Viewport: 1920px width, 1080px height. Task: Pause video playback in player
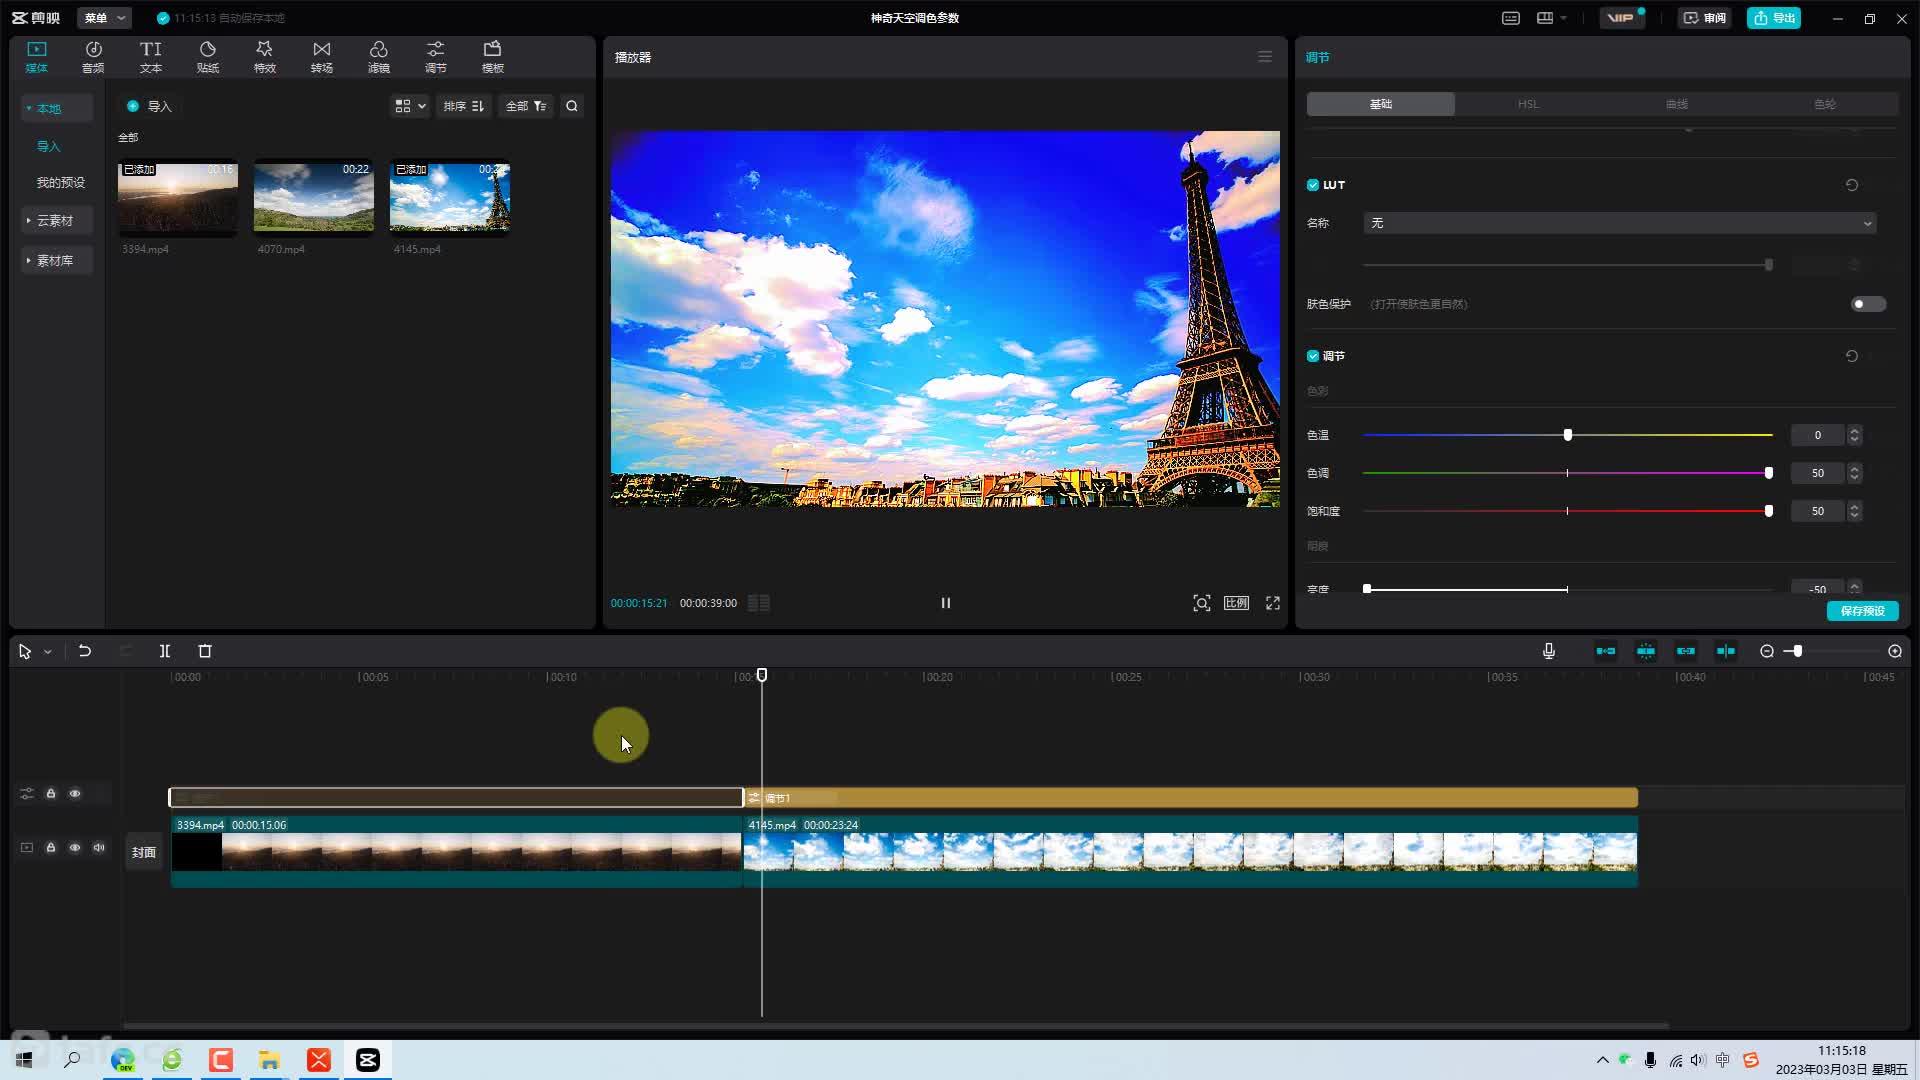(946, 603)
